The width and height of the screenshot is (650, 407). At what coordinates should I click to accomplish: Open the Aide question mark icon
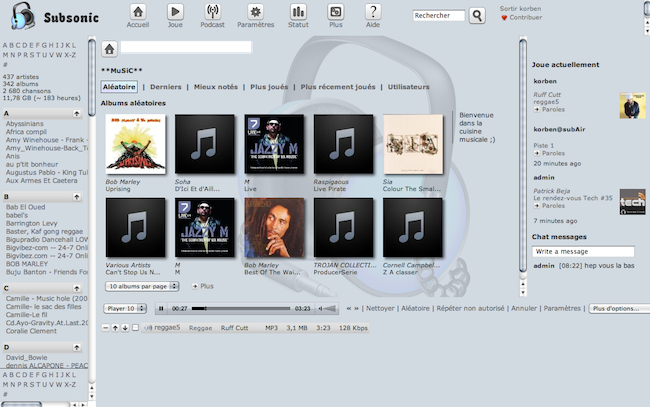click(x=373, y=12)
